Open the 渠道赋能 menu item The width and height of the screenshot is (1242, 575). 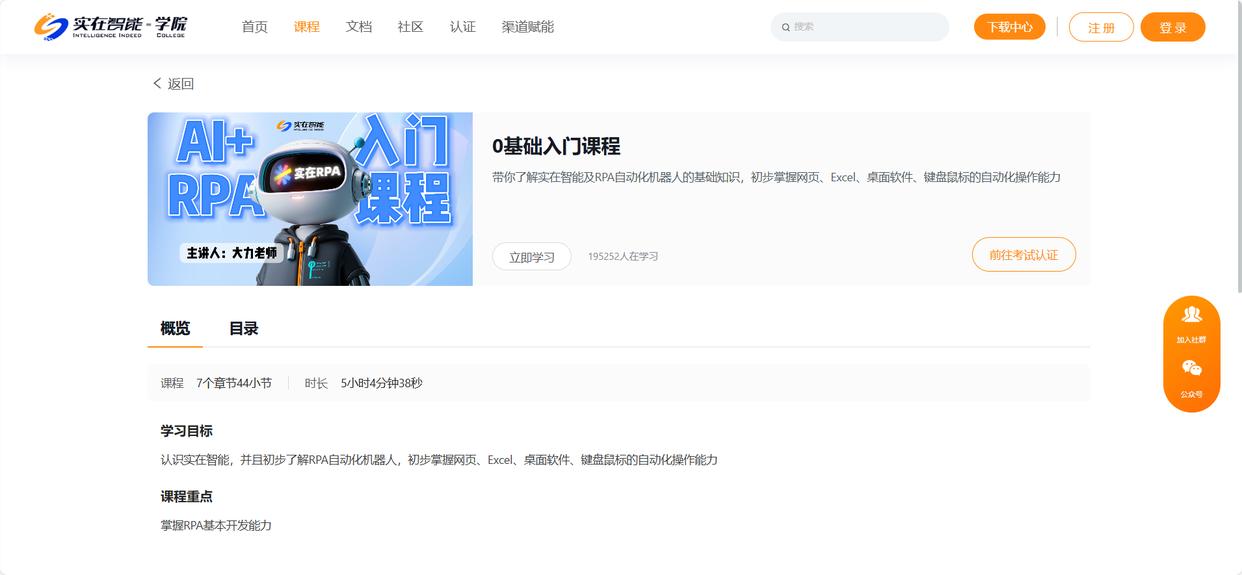(x=528, y=27)
